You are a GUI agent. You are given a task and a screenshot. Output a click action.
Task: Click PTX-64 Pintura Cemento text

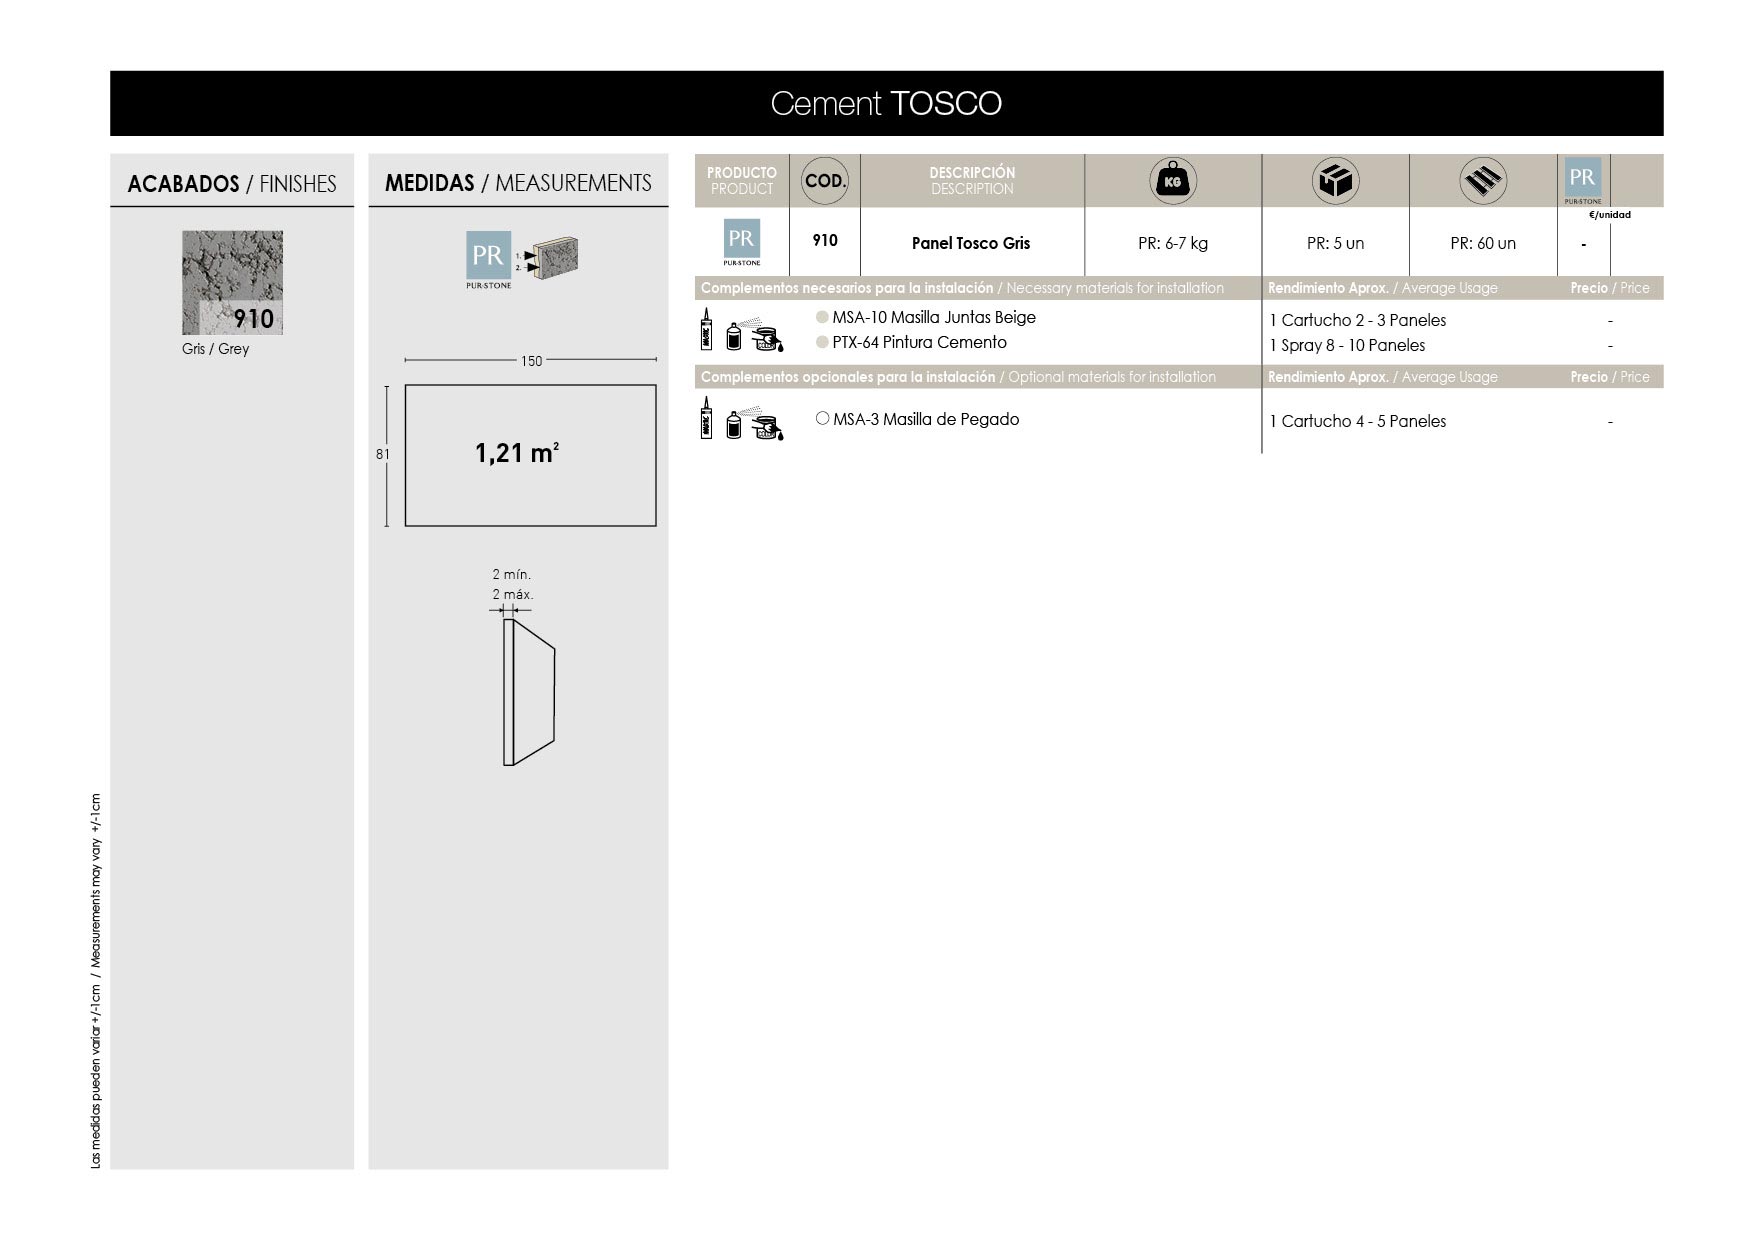click(x=919, y=342)
